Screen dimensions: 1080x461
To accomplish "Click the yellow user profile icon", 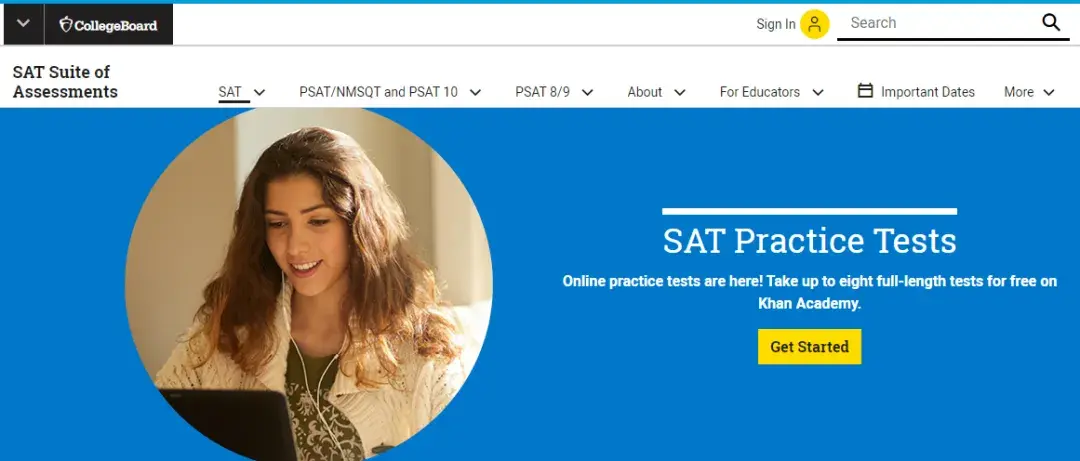I will tap(814, 24).
